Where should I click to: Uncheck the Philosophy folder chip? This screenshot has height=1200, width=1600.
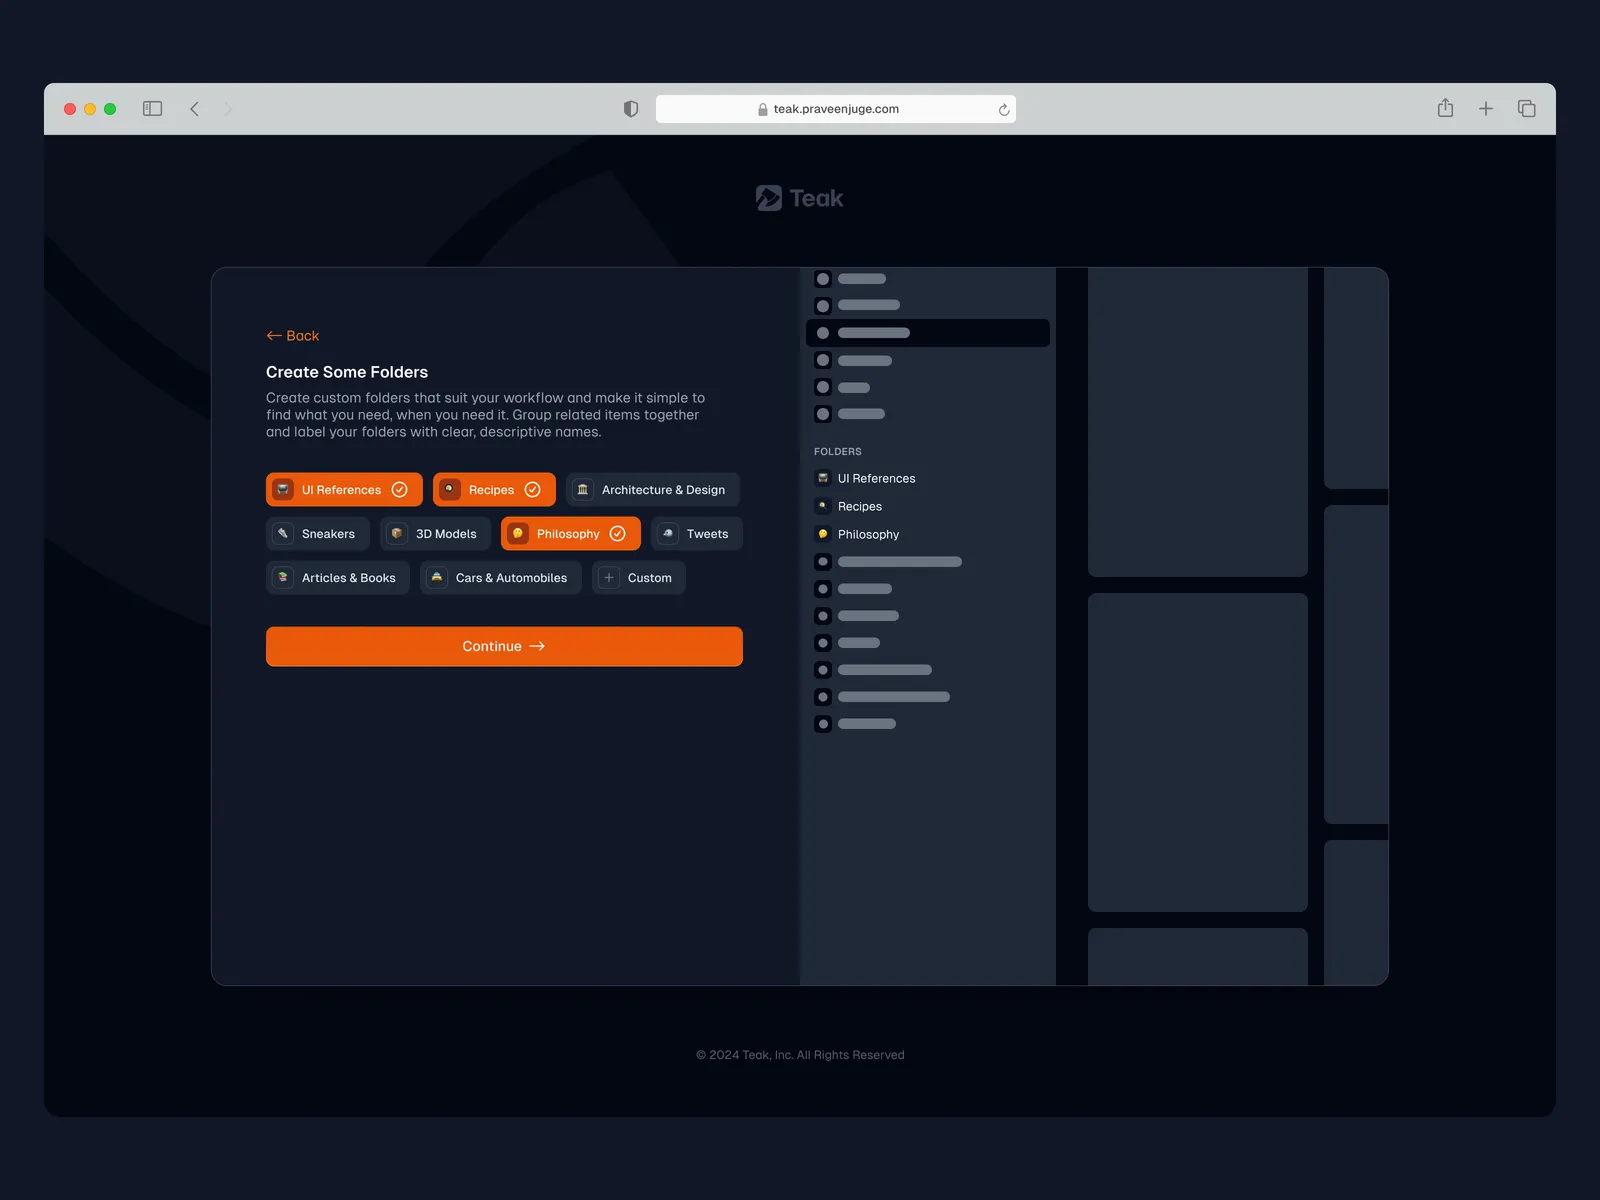[x=570, y=534]
